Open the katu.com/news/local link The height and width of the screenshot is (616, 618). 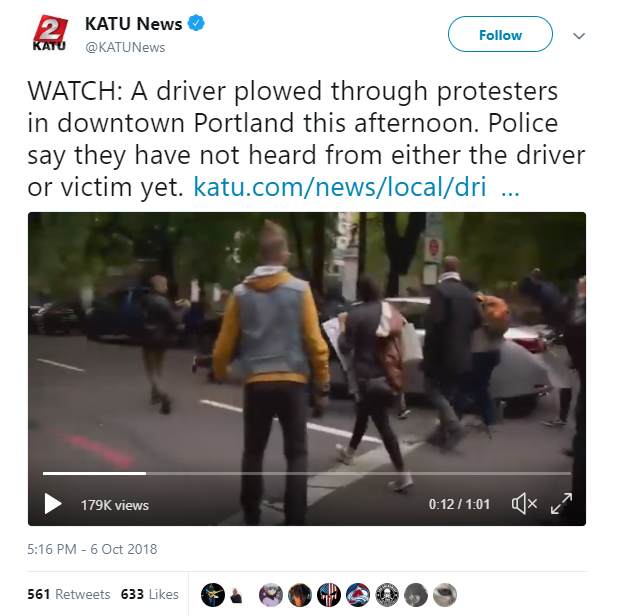pos(356,186)
